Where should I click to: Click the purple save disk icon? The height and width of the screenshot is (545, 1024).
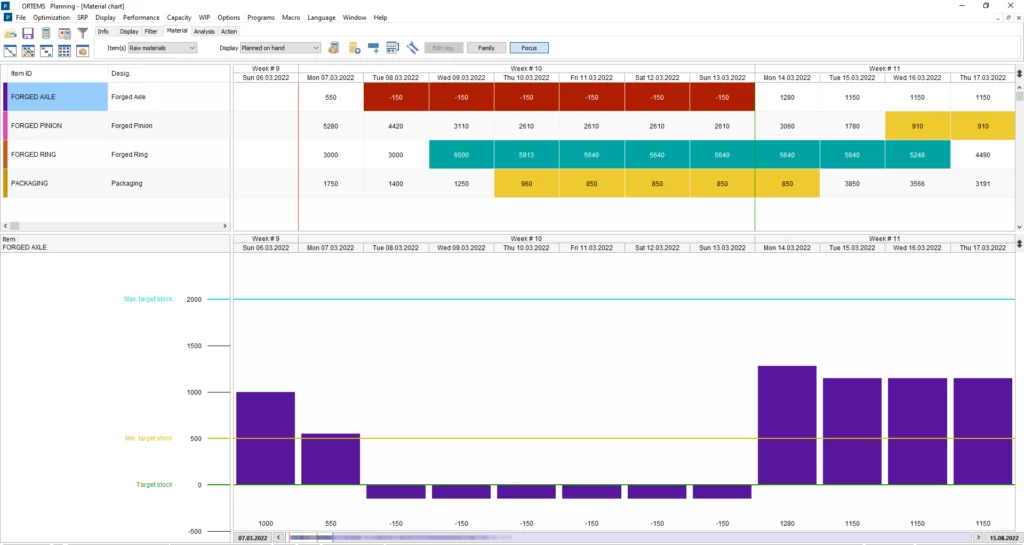28,33
